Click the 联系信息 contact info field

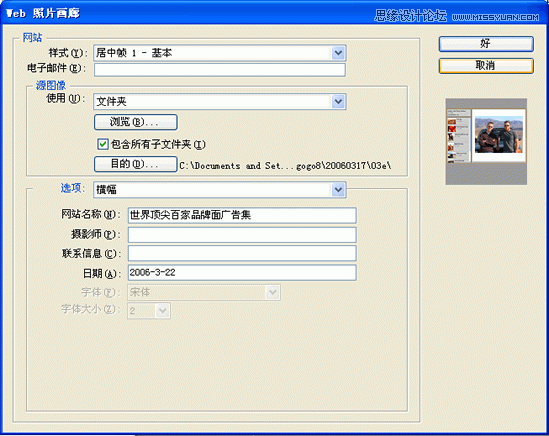coord(242,254)
